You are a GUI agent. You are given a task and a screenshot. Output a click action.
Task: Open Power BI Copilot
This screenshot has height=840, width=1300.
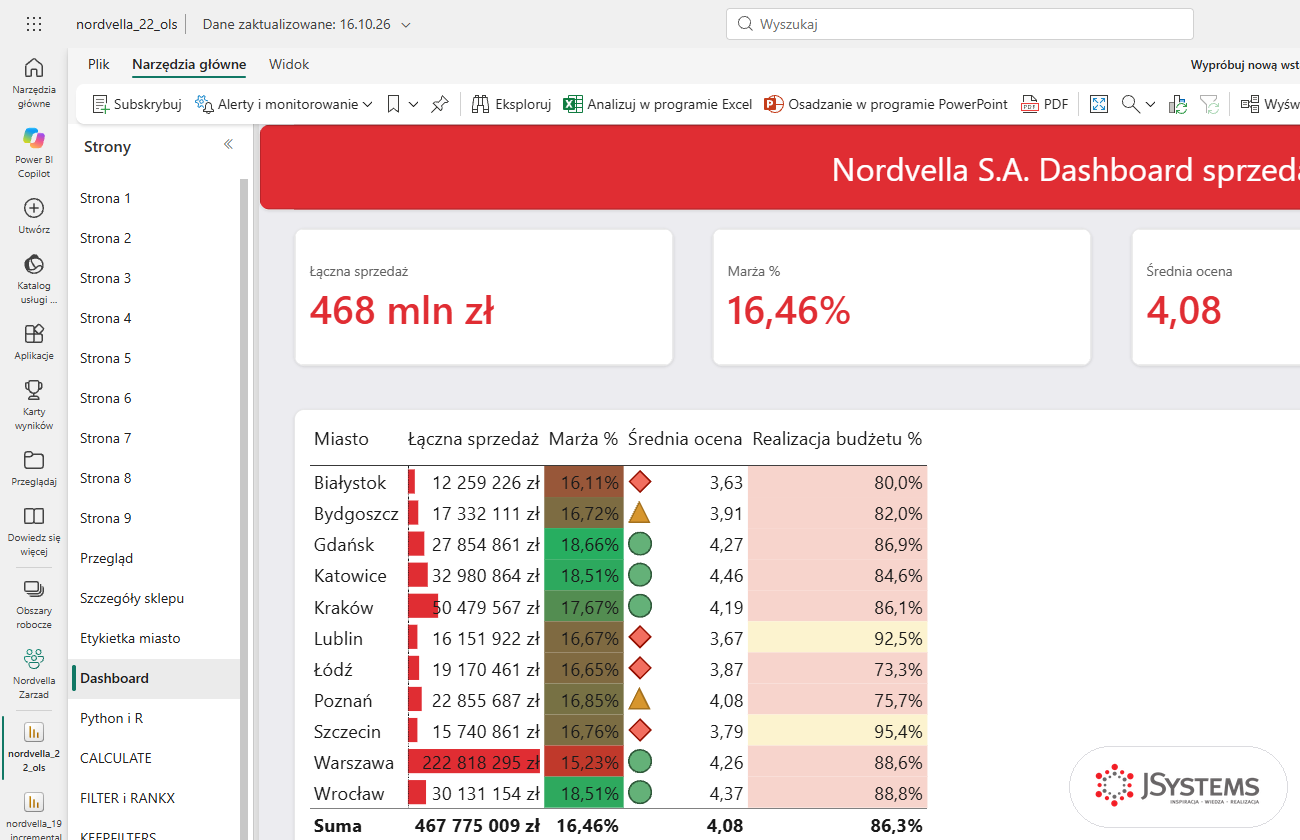pos(34,152)
